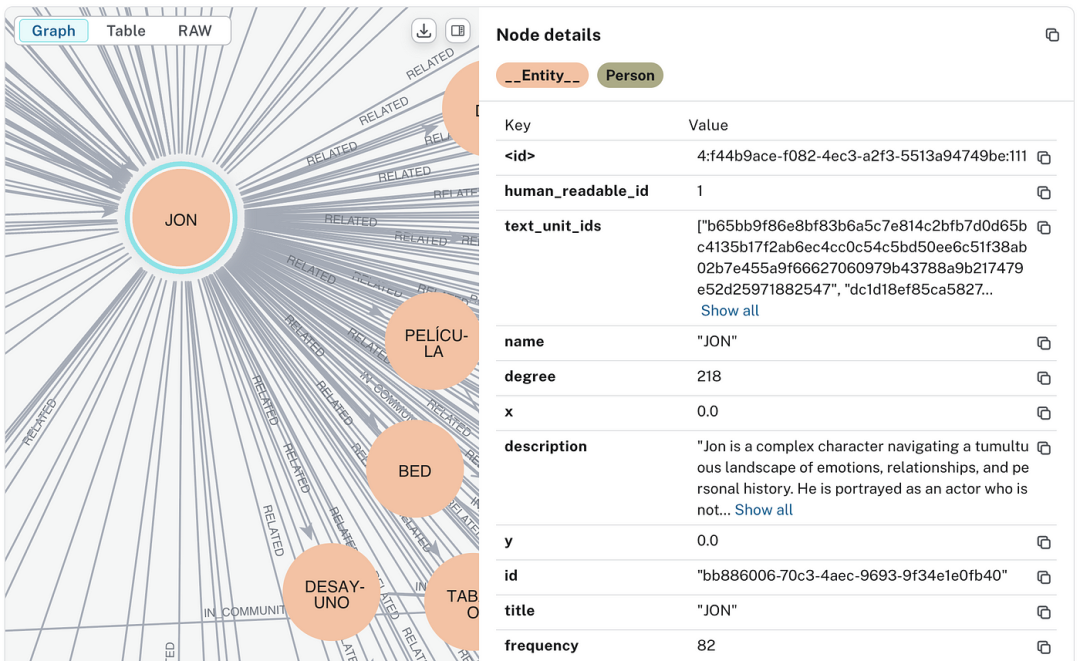This screenshot has height=661, width=1080.
Task: Copy the frequency property value
Action: 1043,647
